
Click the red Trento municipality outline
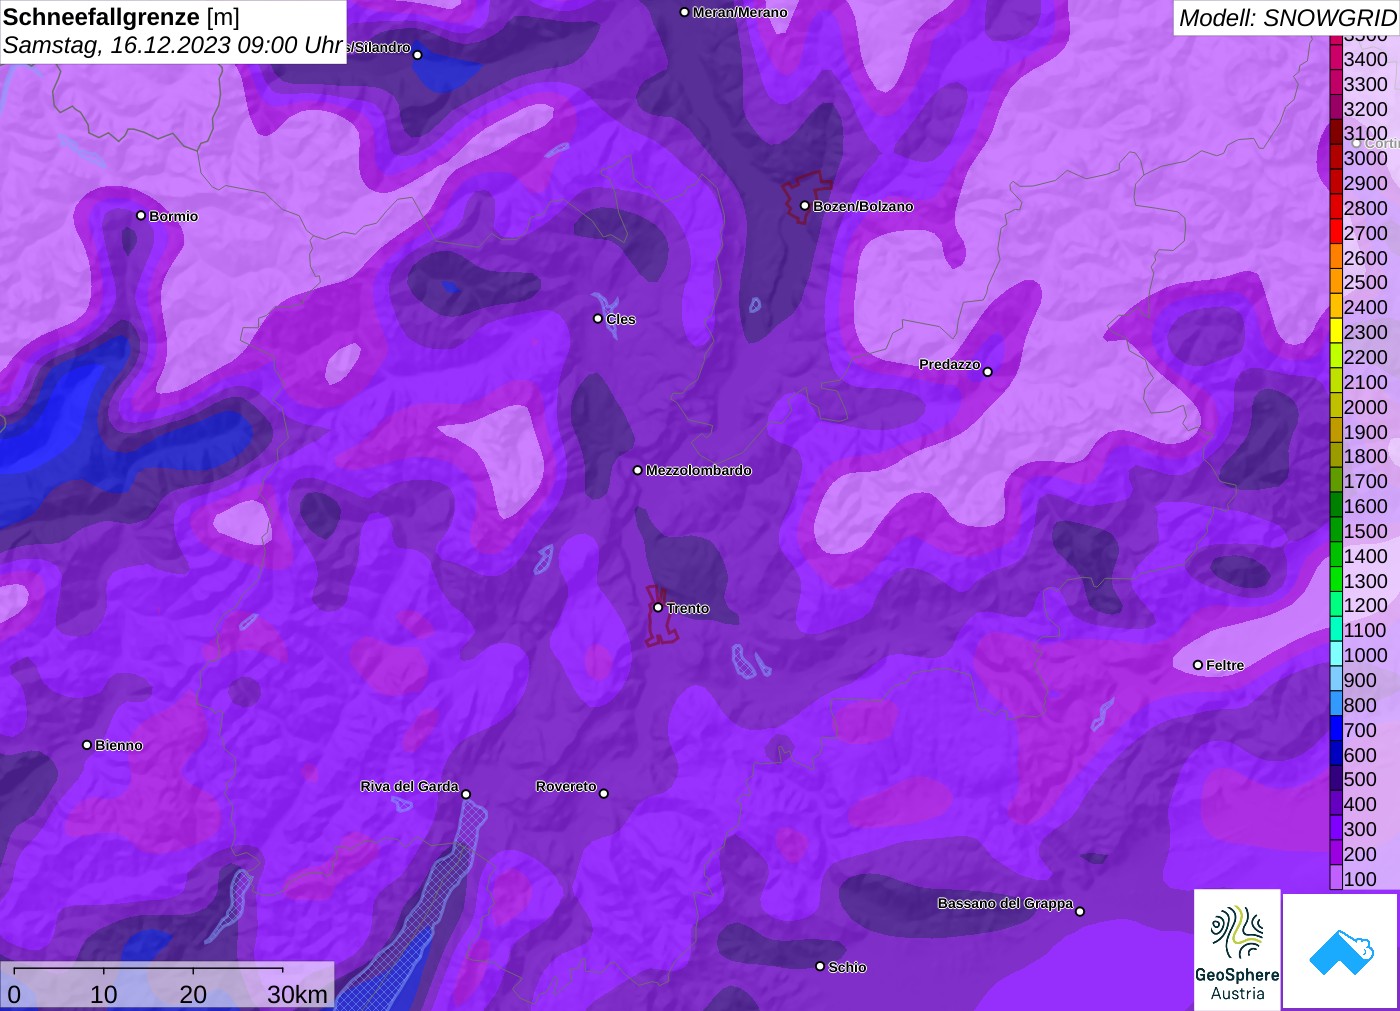pyautogui.click(x=661, y=615)
